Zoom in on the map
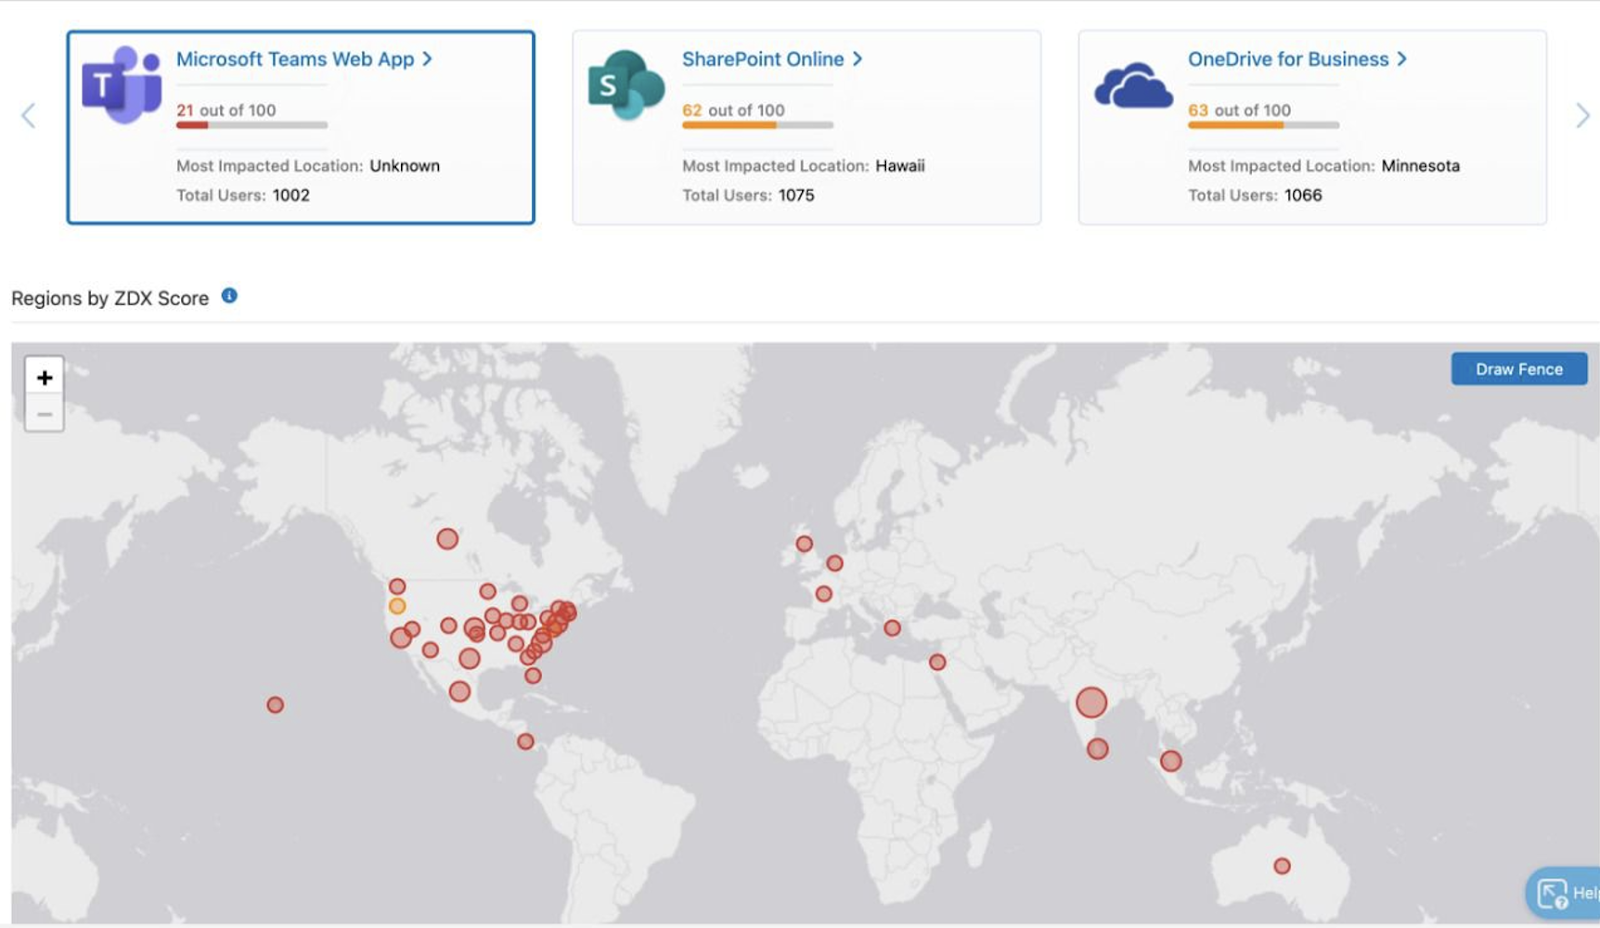 [x=44, y=377]
